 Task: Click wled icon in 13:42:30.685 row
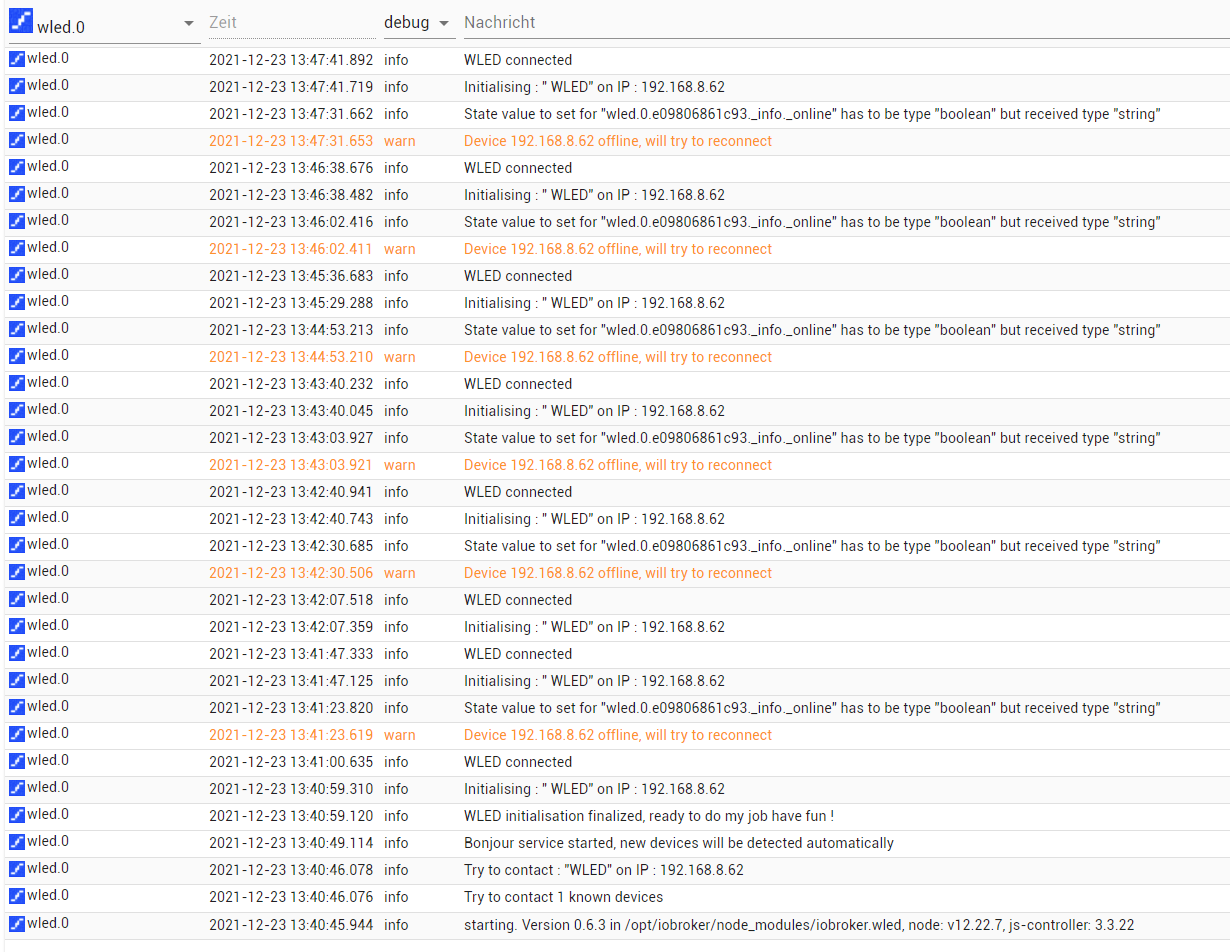pyautogui.click(x=17, y=545)
